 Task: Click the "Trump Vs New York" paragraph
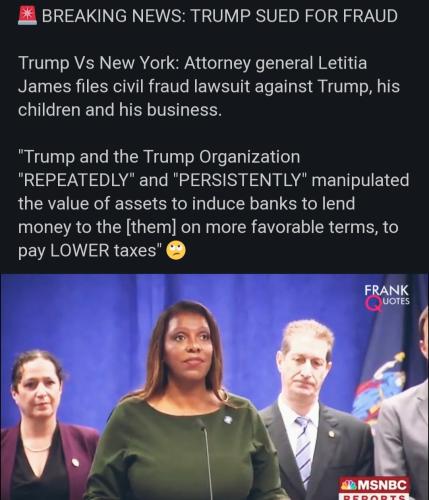pos(209,86)
